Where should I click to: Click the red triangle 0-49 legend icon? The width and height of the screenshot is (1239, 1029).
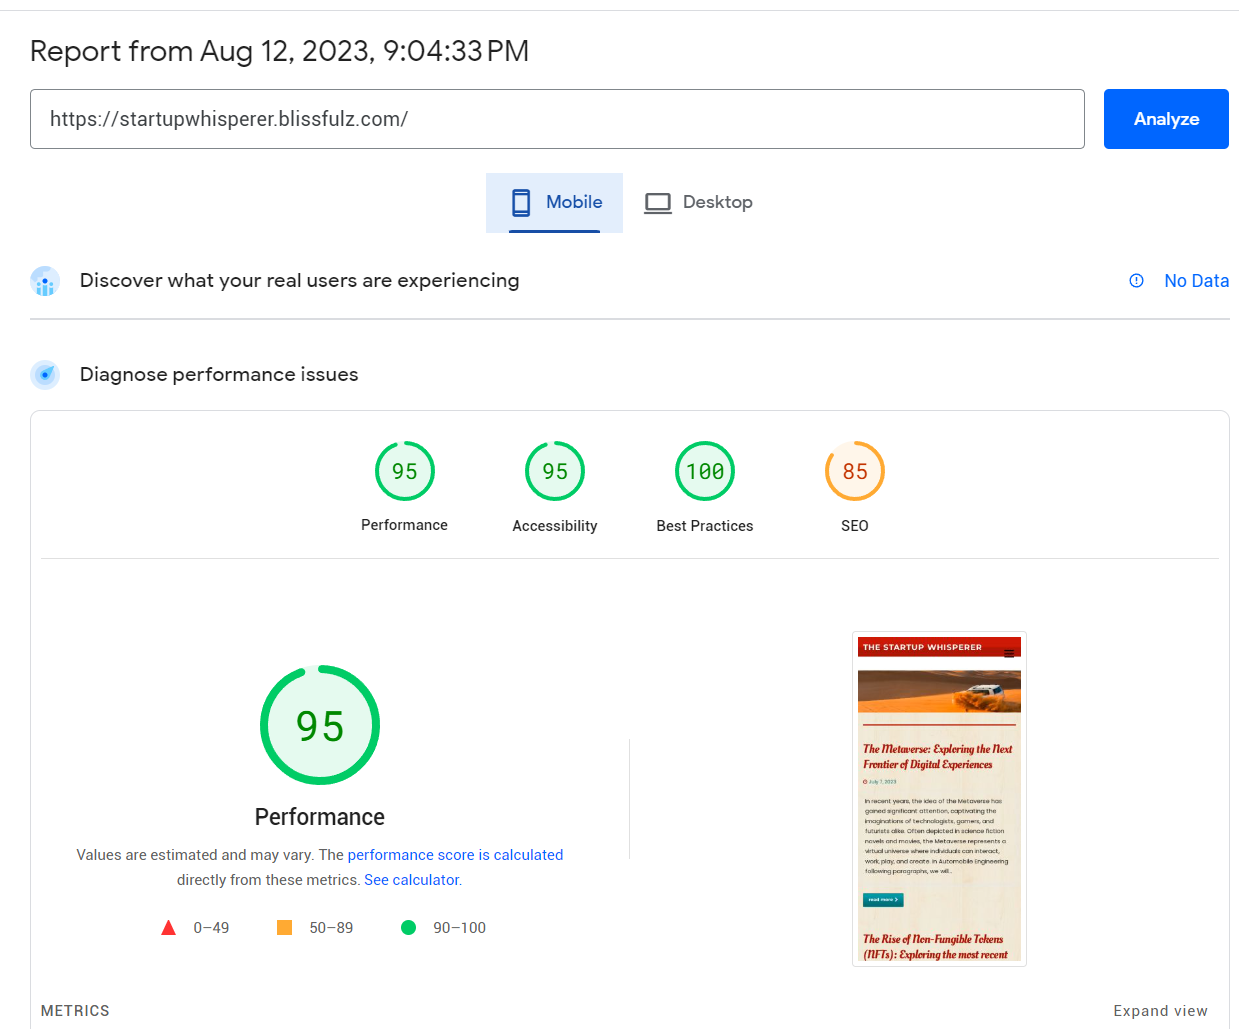click(x=168, y=927)
